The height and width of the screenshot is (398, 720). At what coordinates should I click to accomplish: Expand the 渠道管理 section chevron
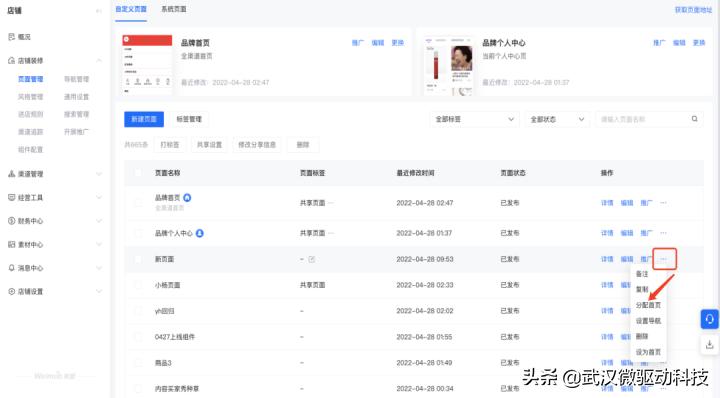[x=99, y=174]
